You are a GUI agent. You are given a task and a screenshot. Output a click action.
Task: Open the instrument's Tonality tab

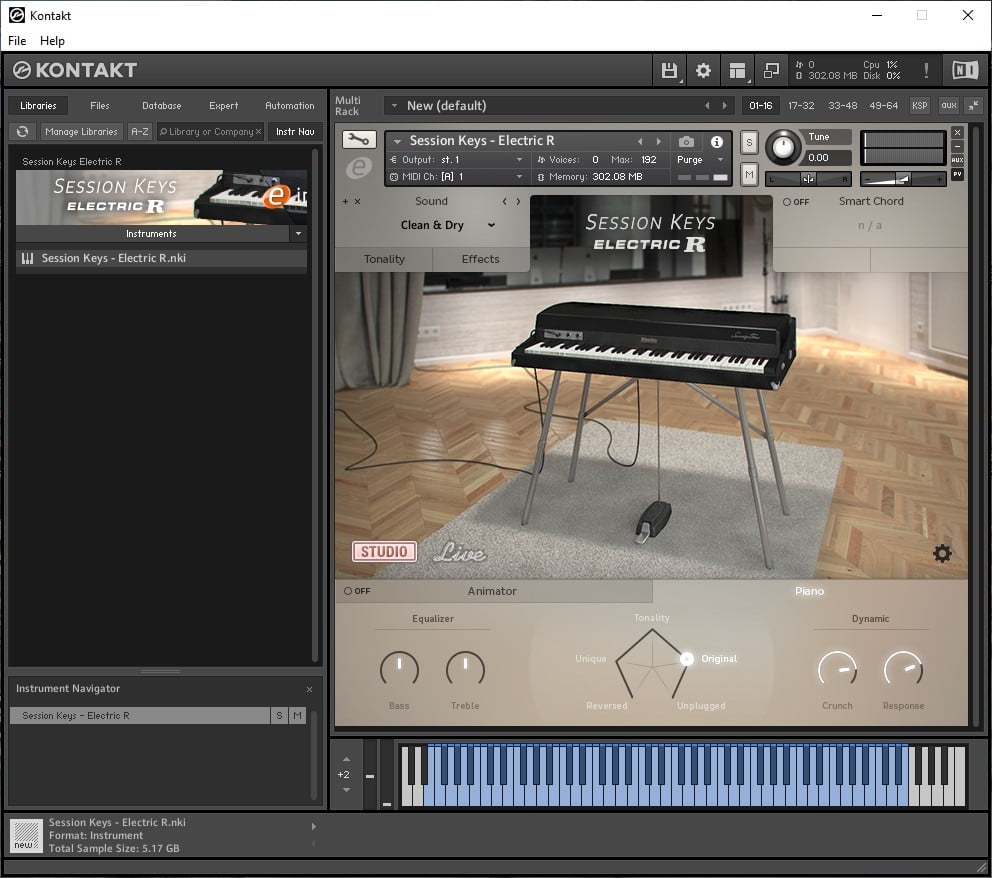384,259
